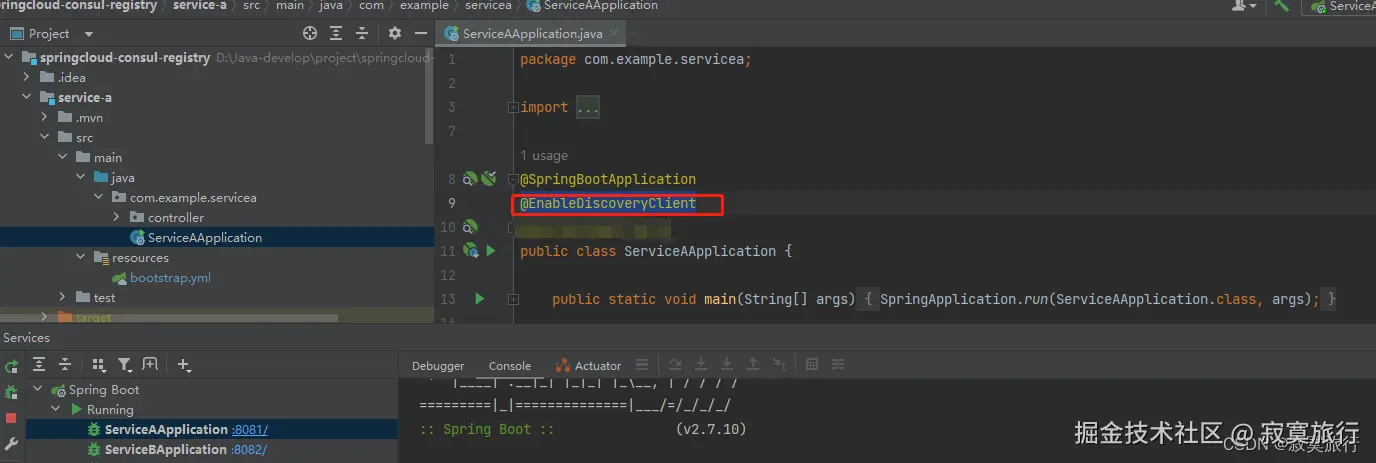Toggle the fold marker on the main method line
1376x463 pixels.
[x=513, y=299]
